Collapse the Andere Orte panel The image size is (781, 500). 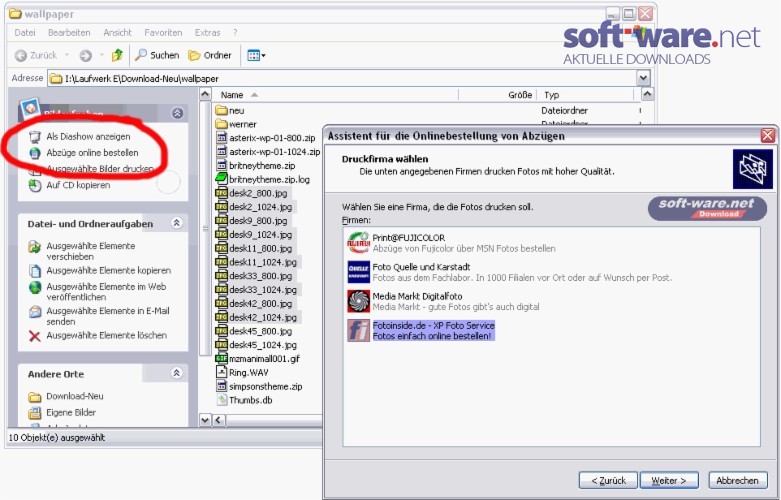176,373
